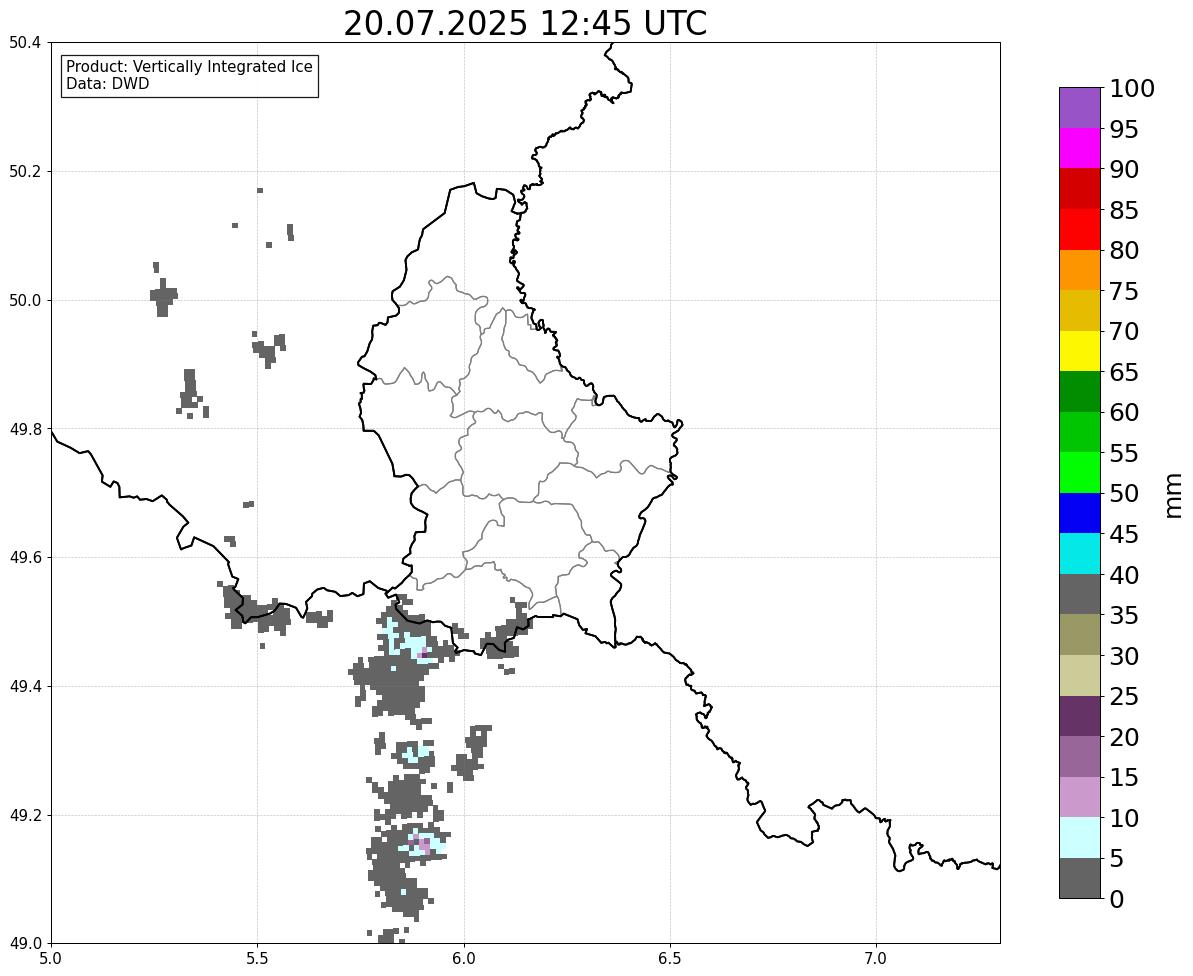
Task: Select the bright red 80-85 colorbar swatch
Action: pyautogui.click(x=1080, y=230)
